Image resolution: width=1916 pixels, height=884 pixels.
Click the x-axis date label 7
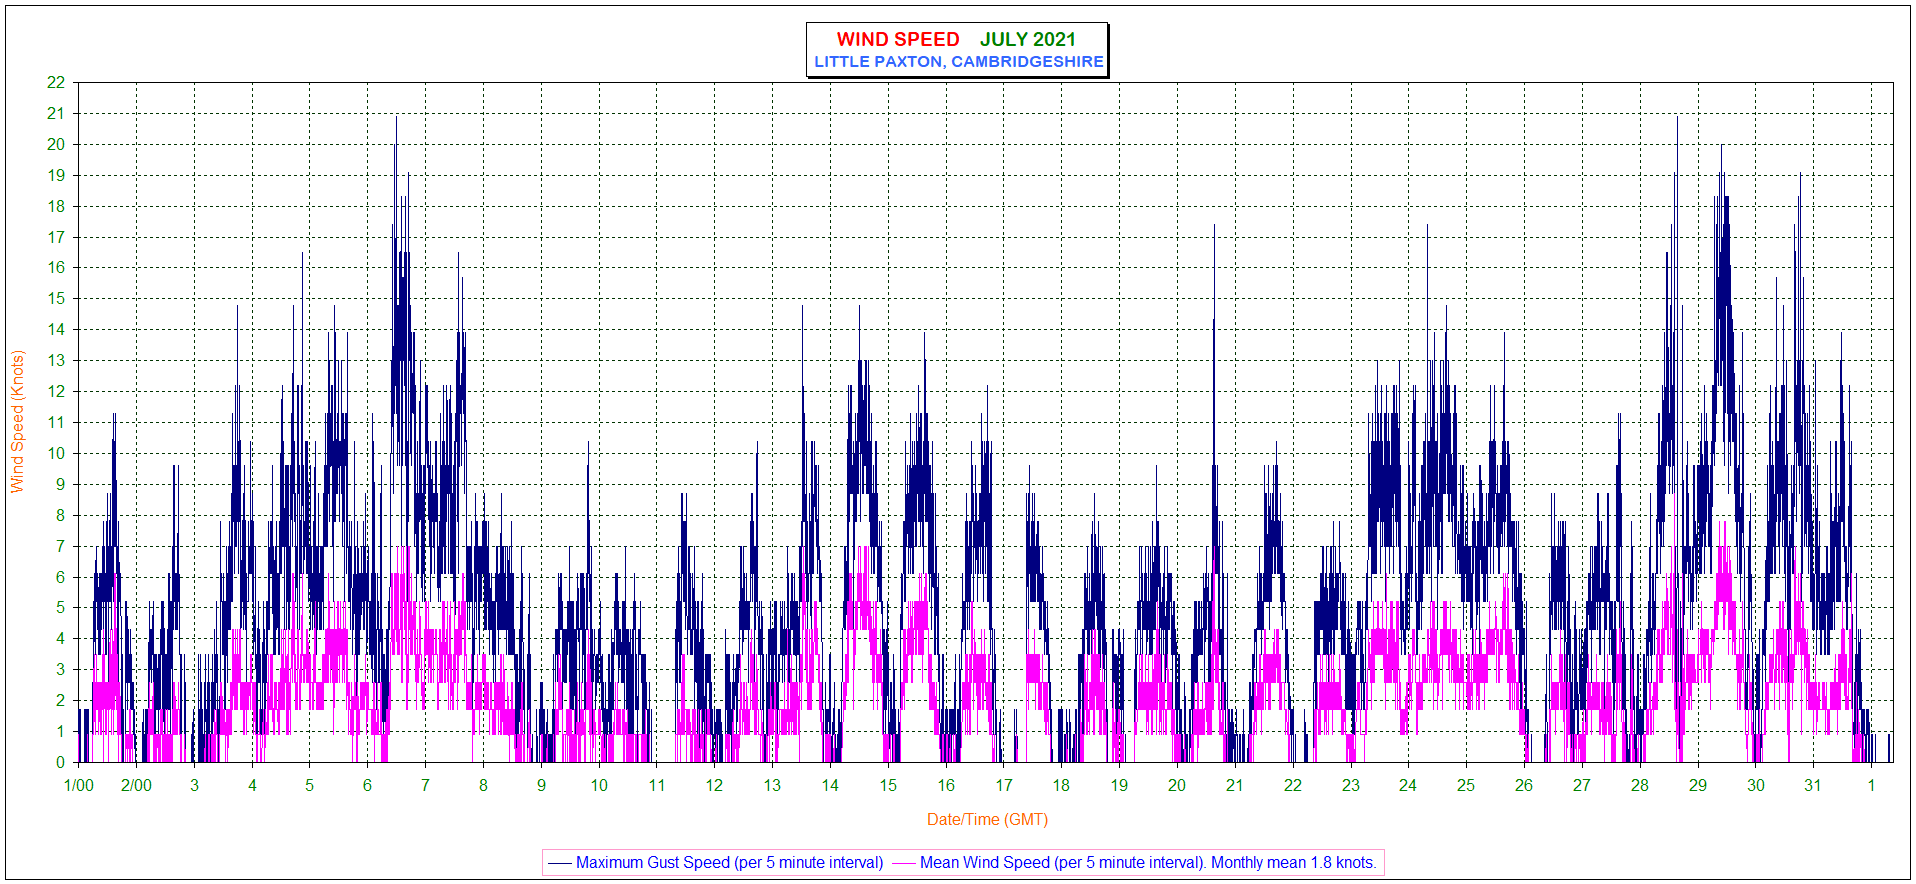point(426,786)
